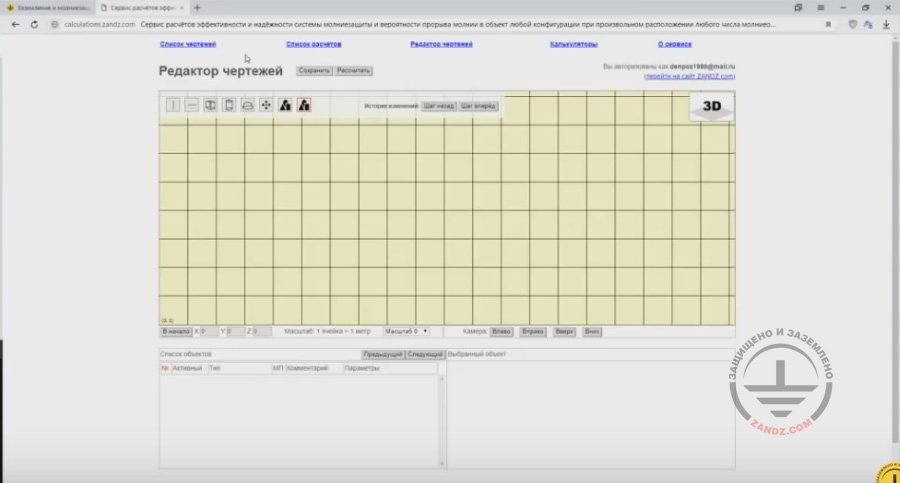The image size is (900, 483).
Task: Open the tab overview icon in the title bar
Action: coord(798,7)
